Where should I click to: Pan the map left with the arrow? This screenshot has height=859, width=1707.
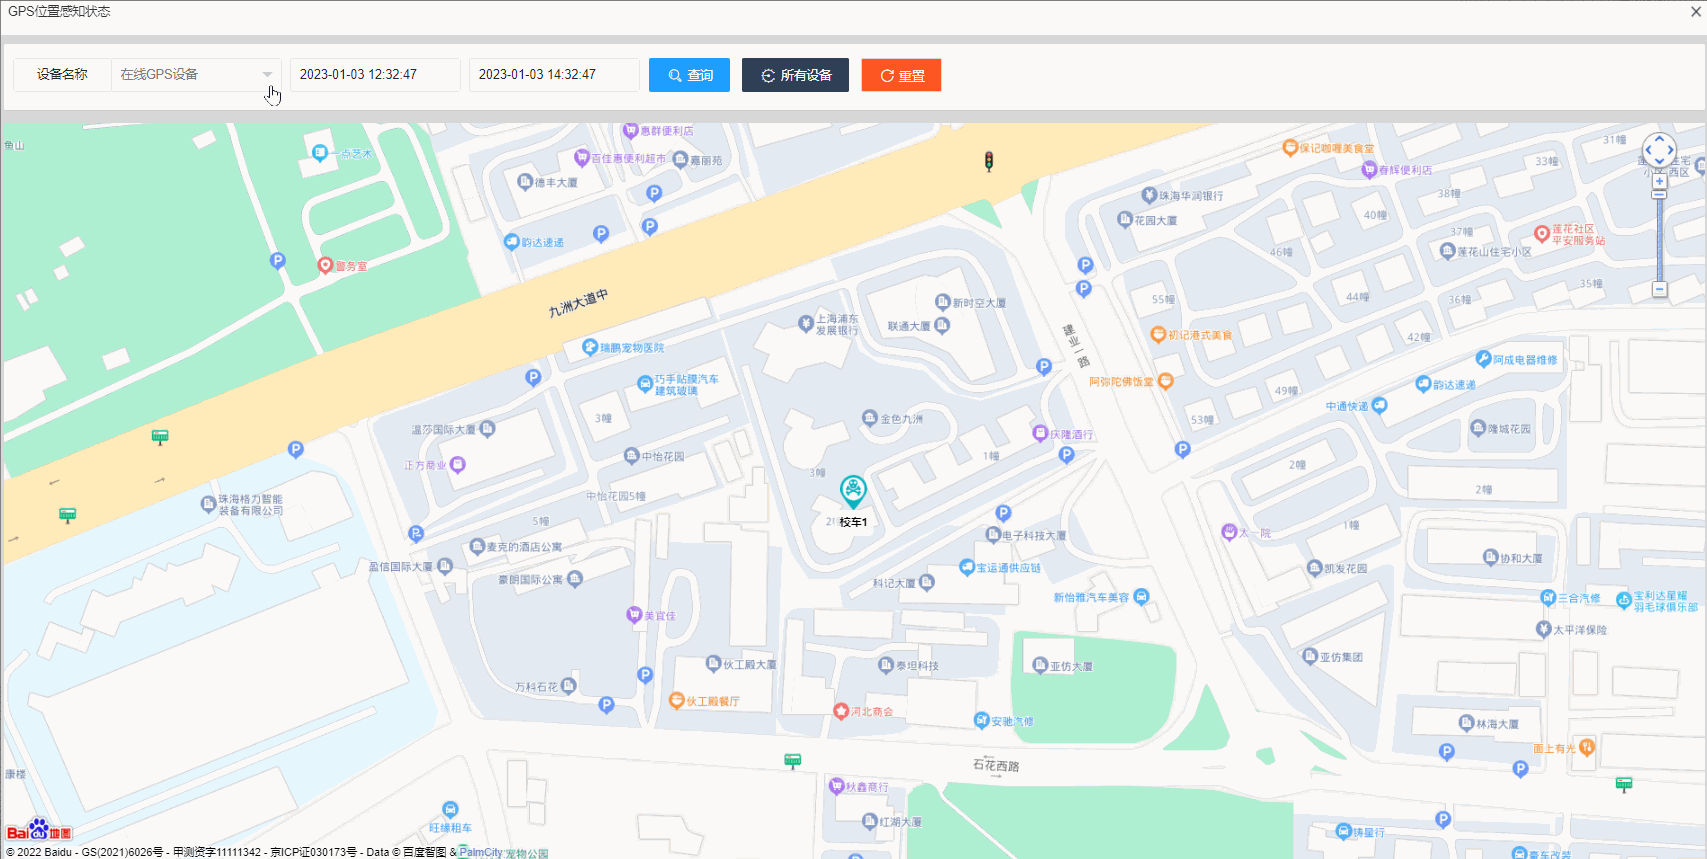[1647, 150]
